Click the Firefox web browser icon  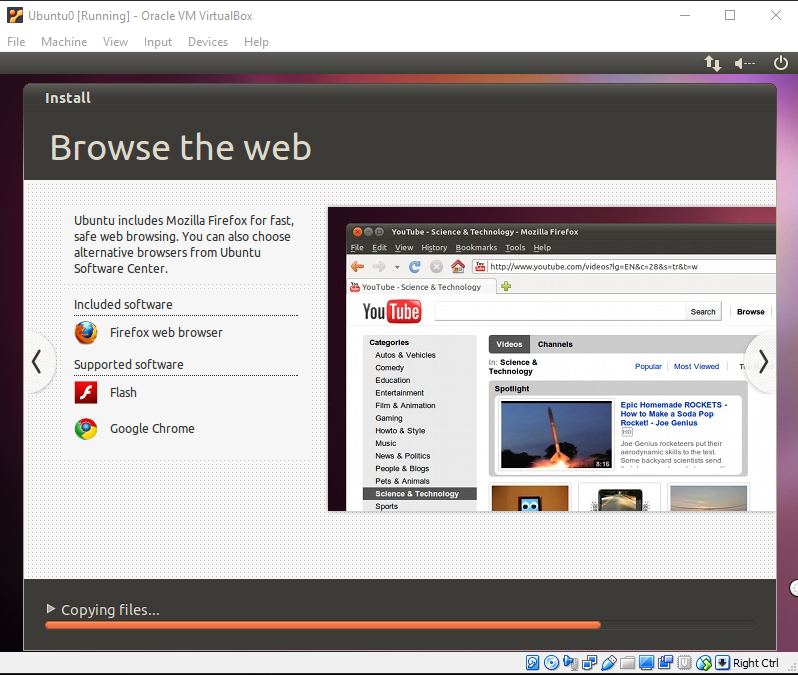click(x=86, y=332)
